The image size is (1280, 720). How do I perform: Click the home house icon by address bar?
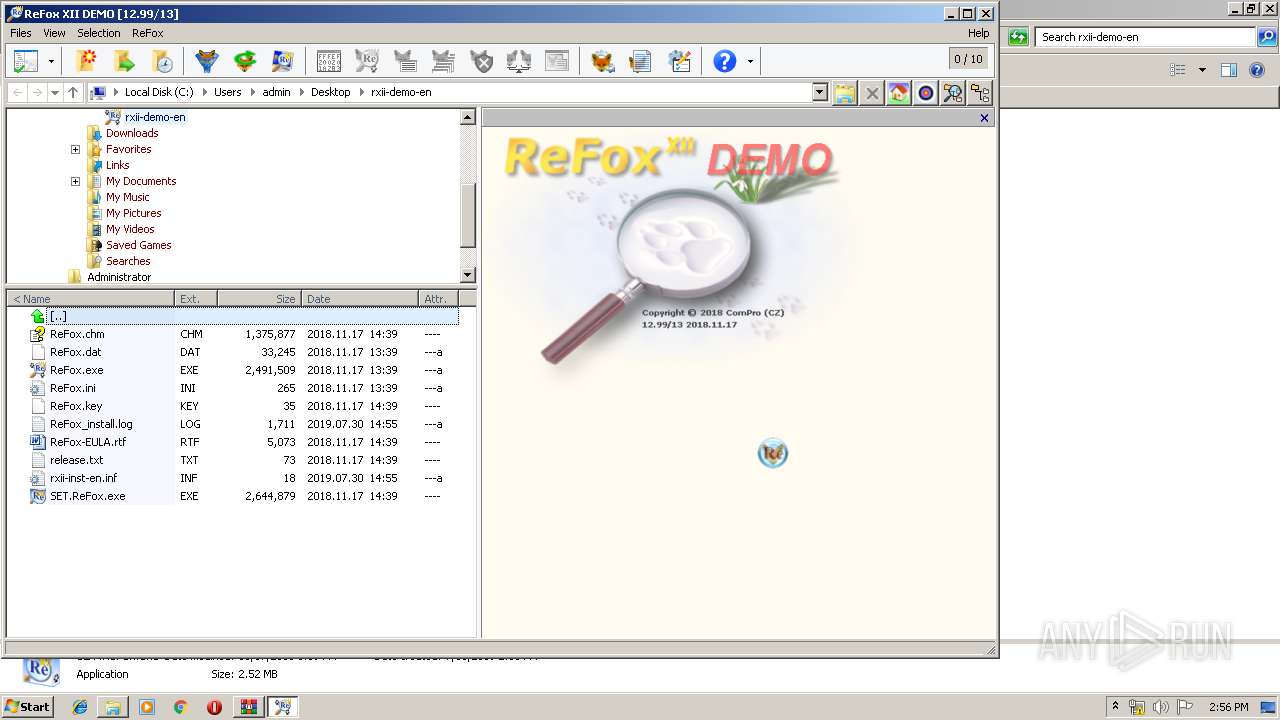tap(899, 93)
